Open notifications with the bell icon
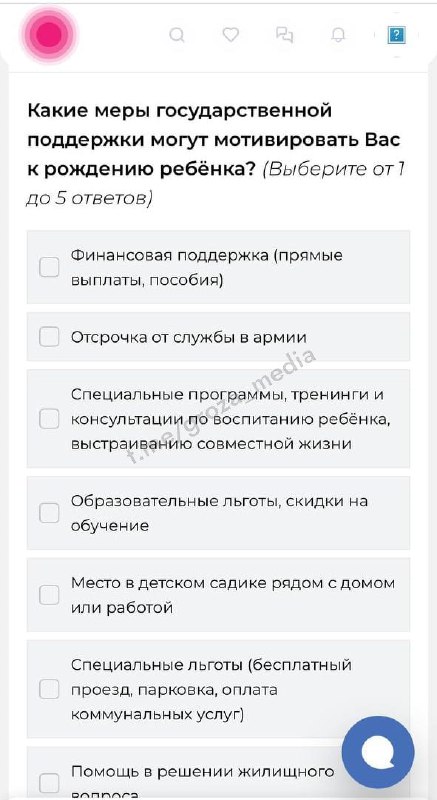This screenshot has width=437, height=800. (338, 35)
